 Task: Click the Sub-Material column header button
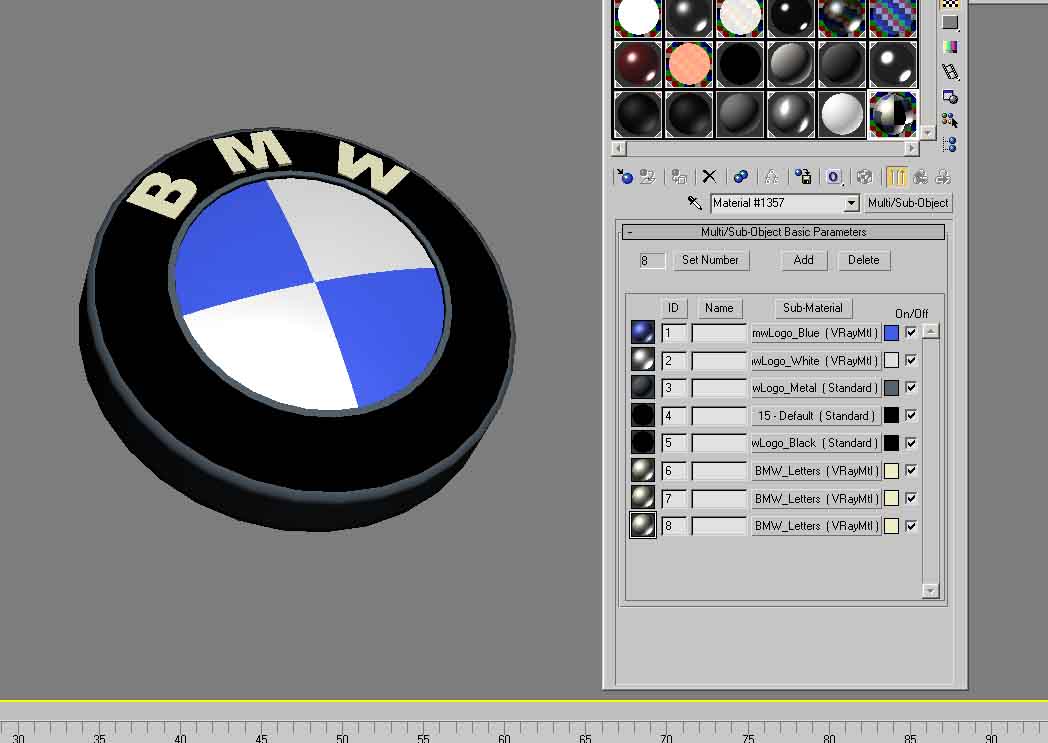pyautogui.click(x=812, y=308)
